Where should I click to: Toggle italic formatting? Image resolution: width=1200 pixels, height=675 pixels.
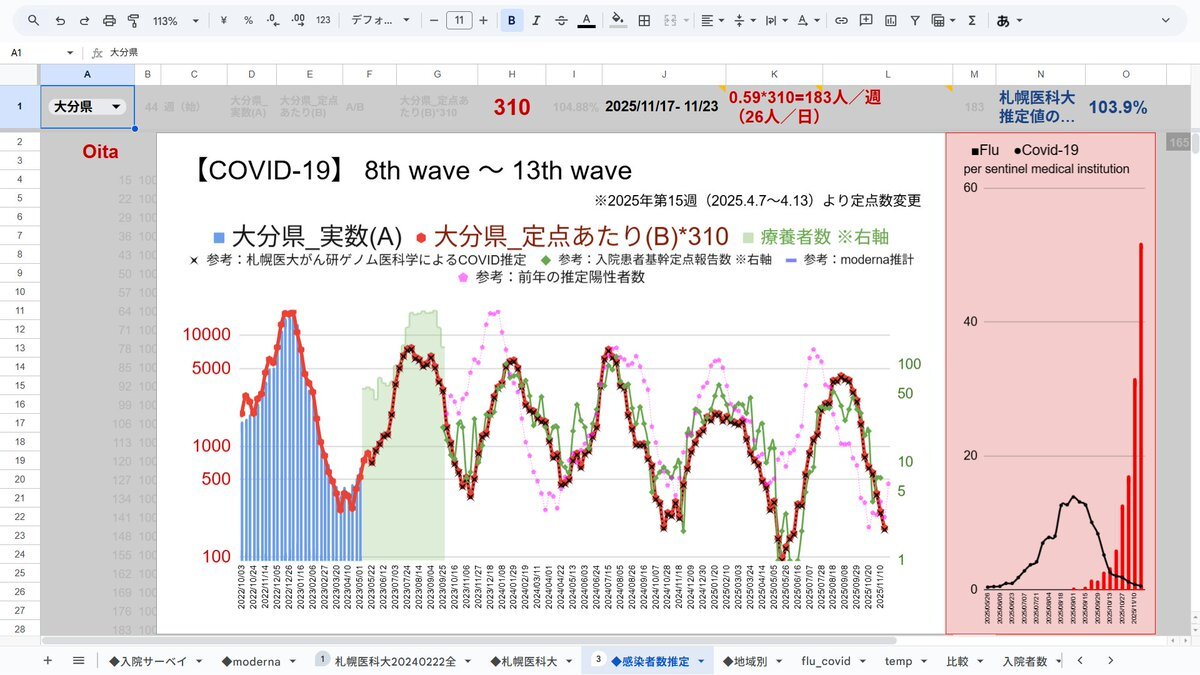(x=536, y=20)
